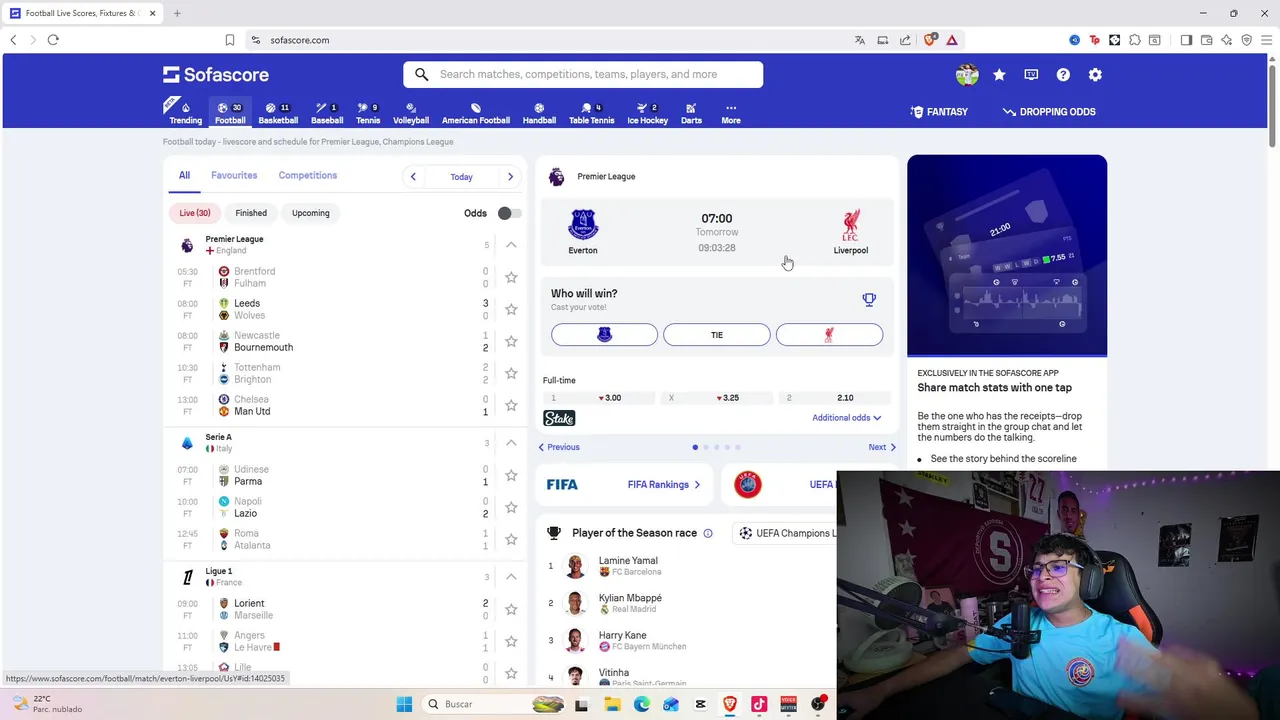Open the feedback message icon in the header

[1031, 75]
